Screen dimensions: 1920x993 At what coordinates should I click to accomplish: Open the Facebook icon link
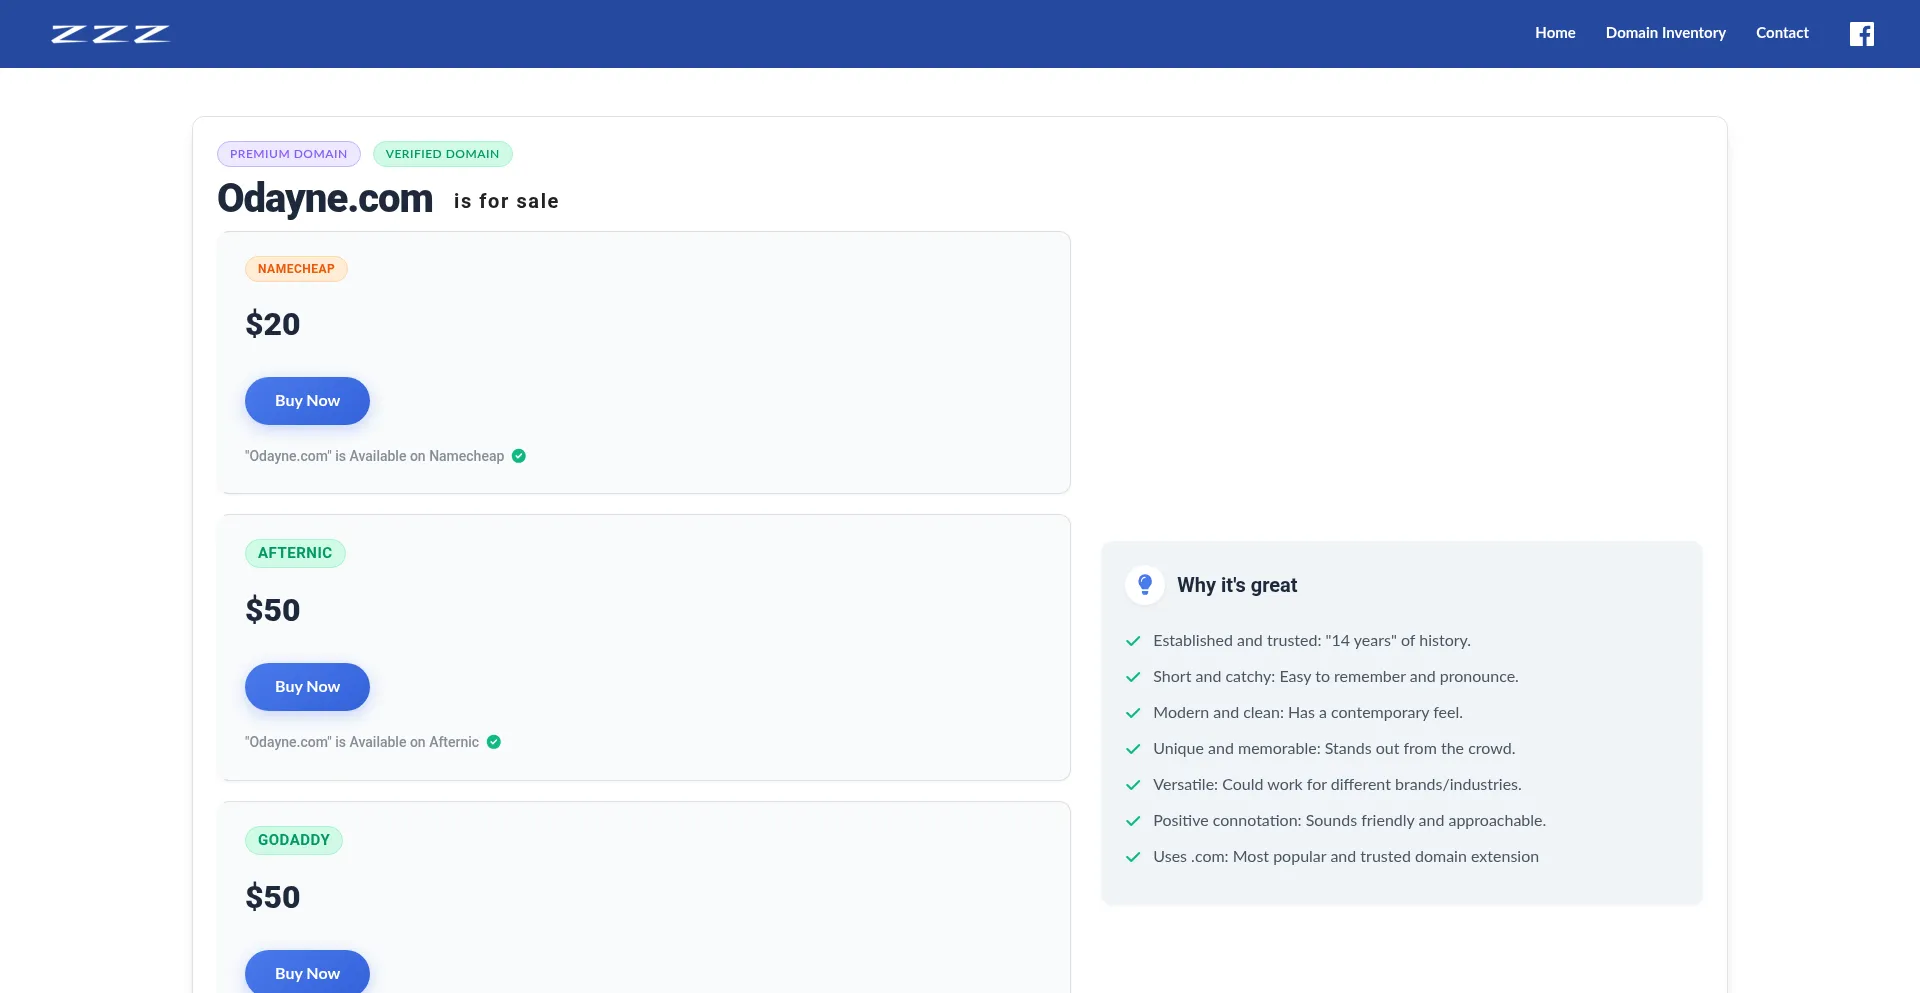point(1861,34)
